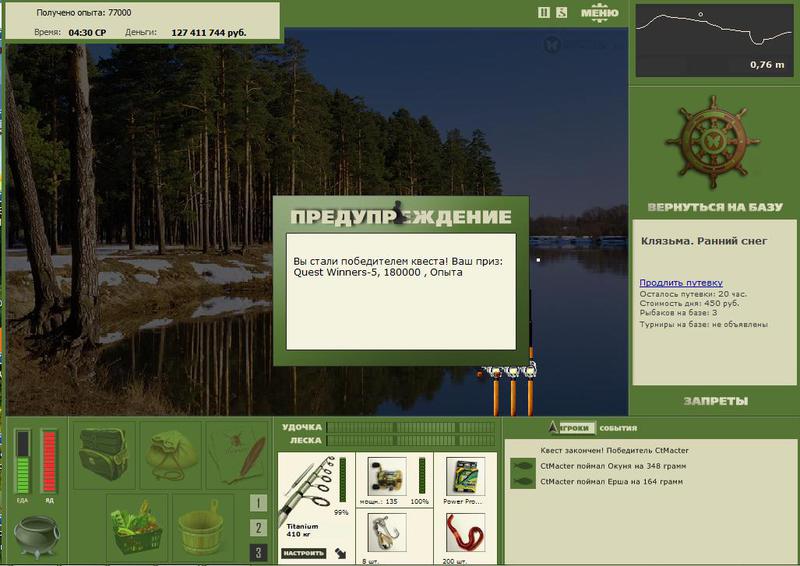Open the cloth sack icon

(171, 454)
